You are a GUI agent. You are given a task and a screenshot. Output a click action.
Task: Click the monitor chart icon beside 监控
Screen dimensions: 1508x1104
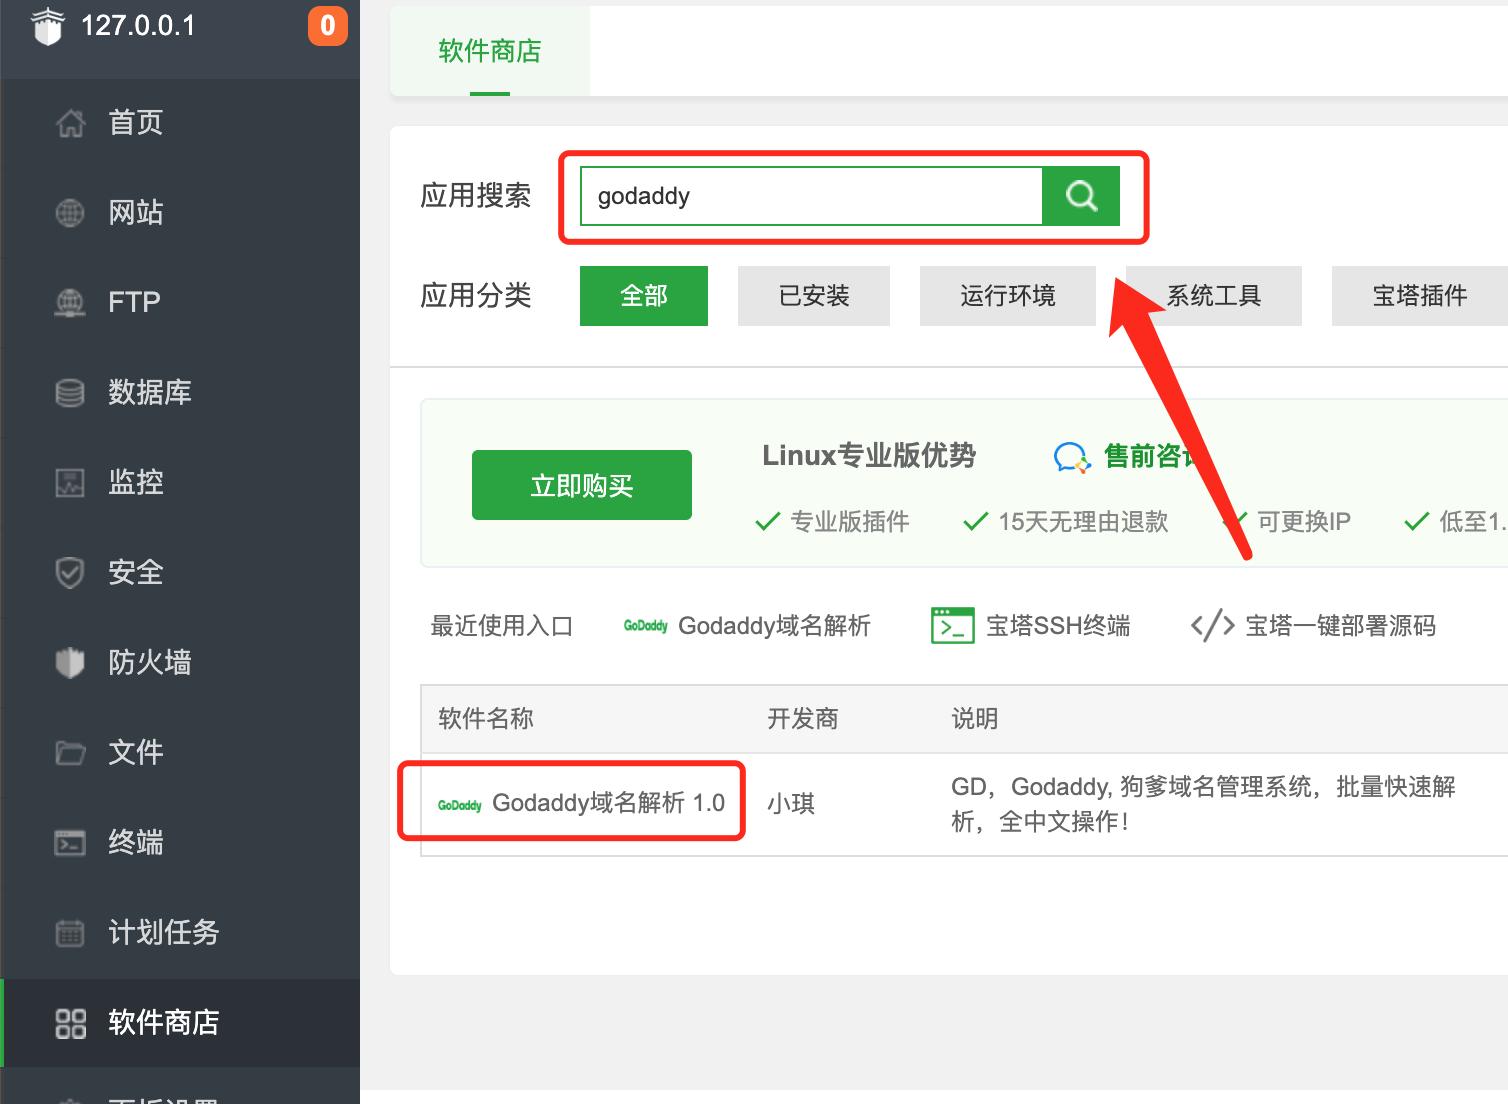[70, 482]
